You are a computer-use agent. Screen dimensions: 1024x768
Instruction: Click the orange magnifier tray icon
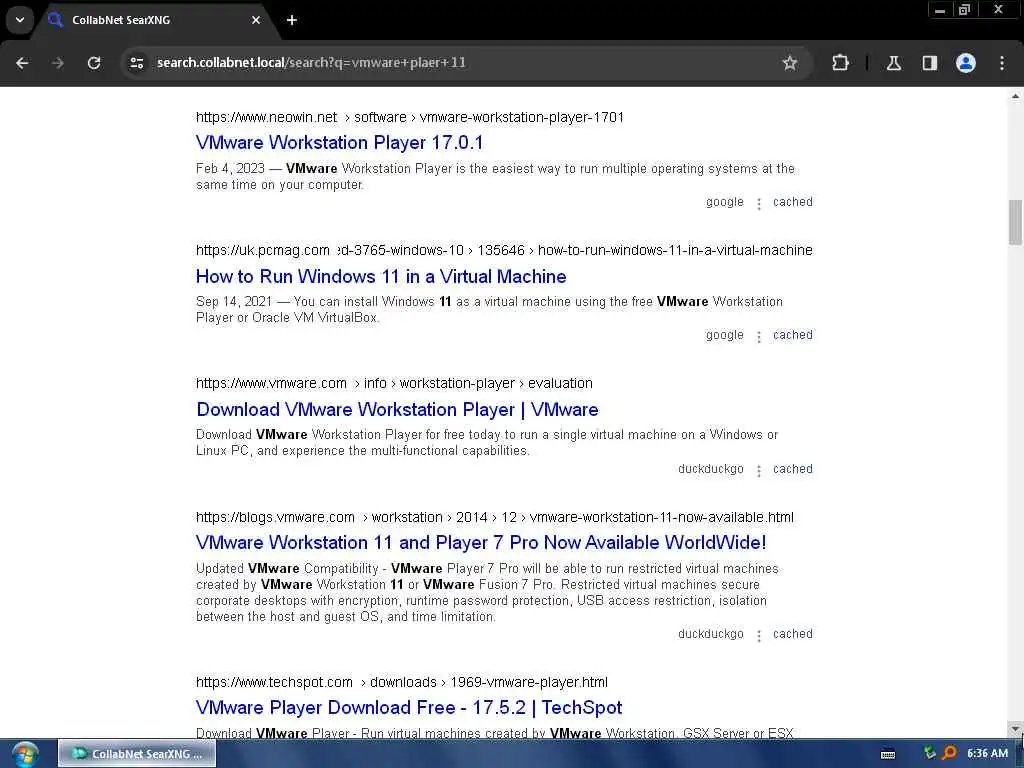point(949,754)
